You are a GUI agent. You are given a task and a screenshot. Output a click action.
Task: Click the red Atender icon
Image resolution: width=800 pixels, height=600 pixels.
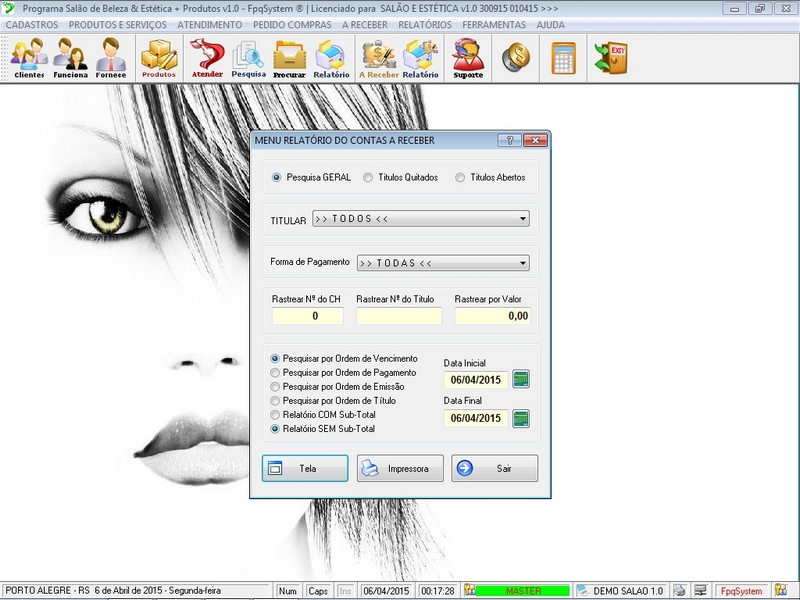pos(207,58)
